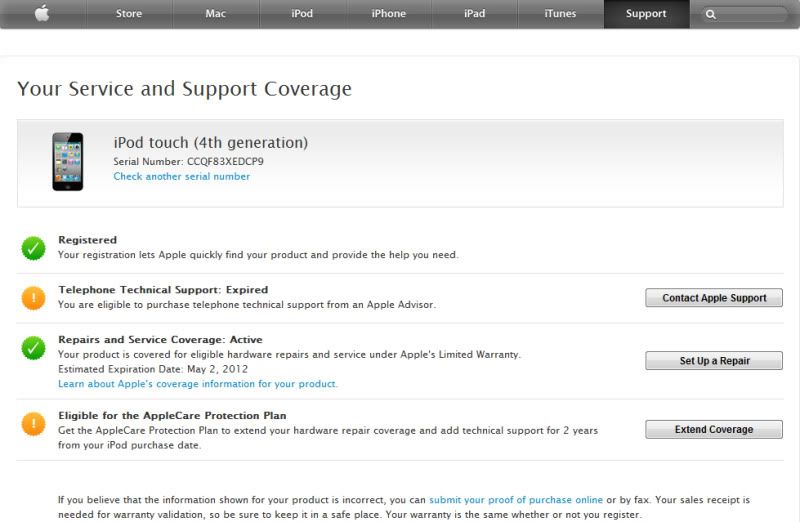The height and width of the screenshot is (522, 800).
Task: Open the iPod tab
Action: coord(302,14)
